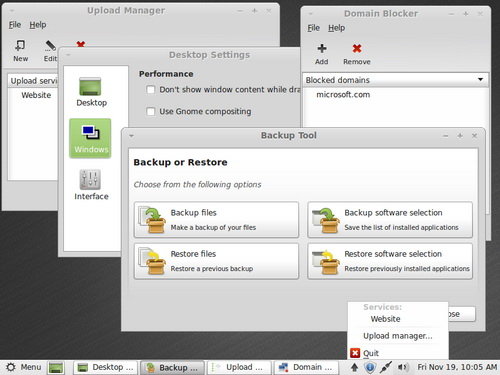
Task: Click Restore software selection button
Action: [390, 261]
